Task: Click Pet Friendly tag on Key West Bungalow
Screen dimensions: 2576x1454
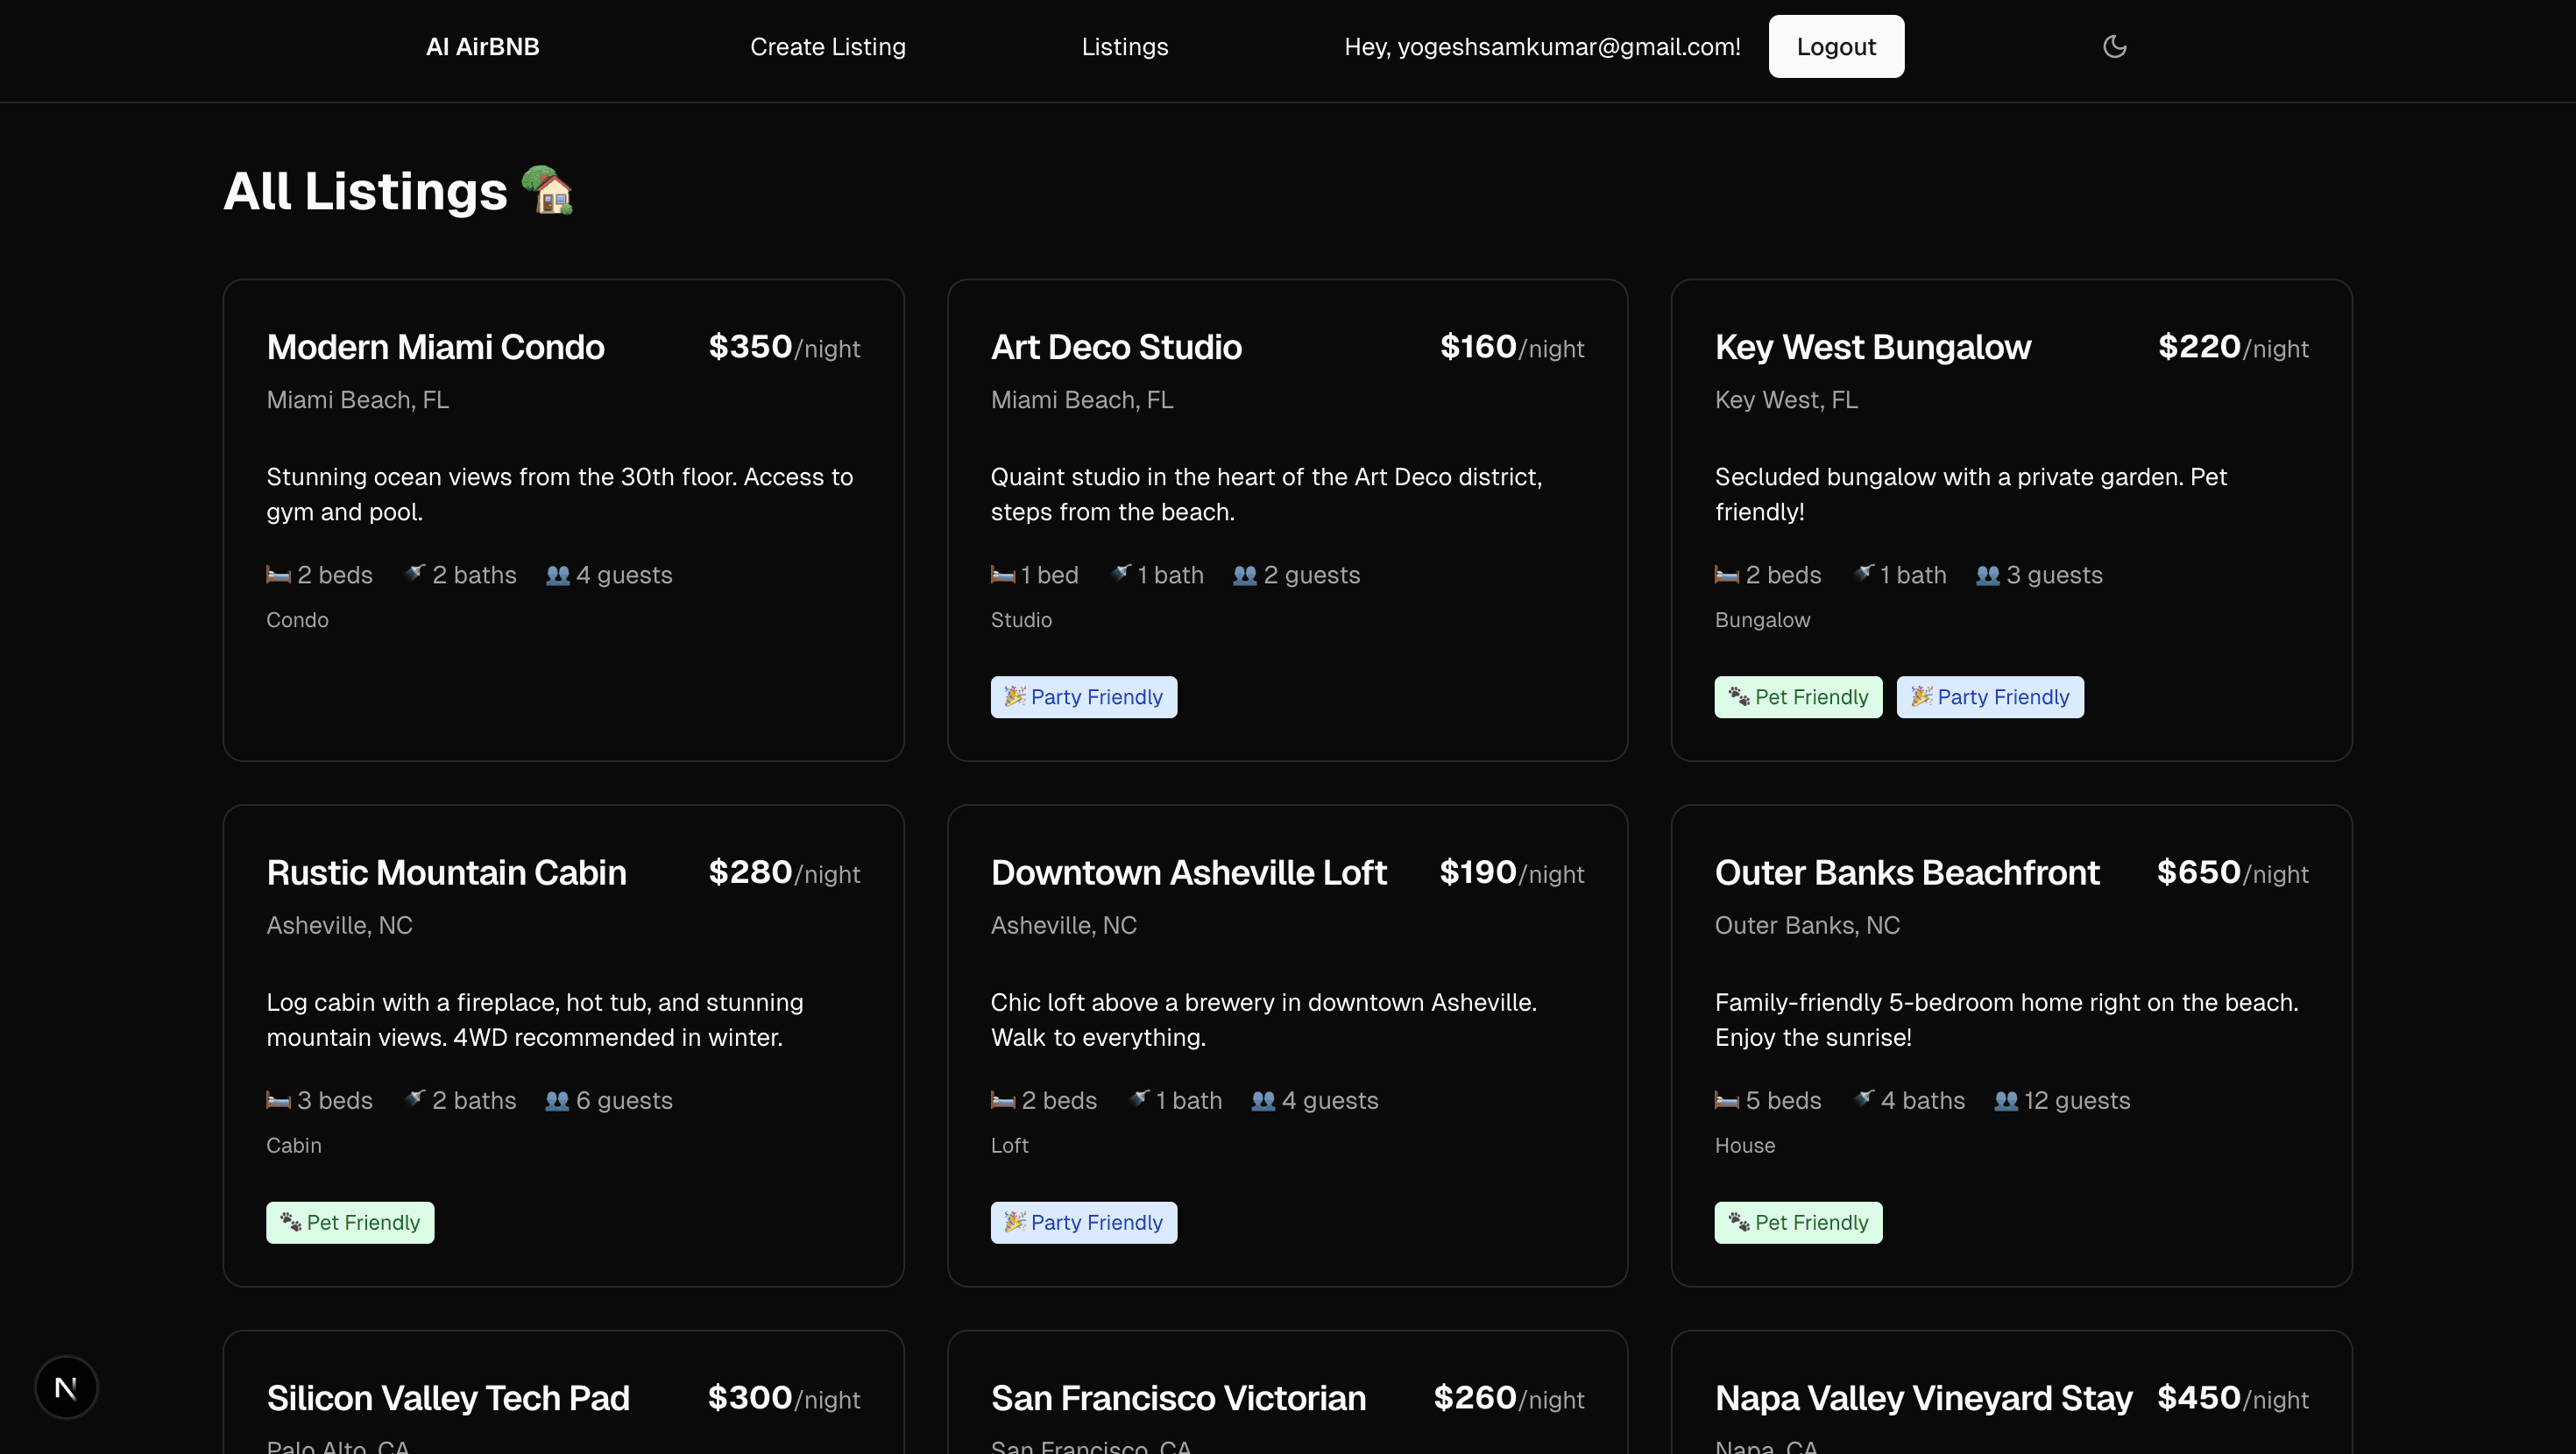Action: click(1797, 697)
